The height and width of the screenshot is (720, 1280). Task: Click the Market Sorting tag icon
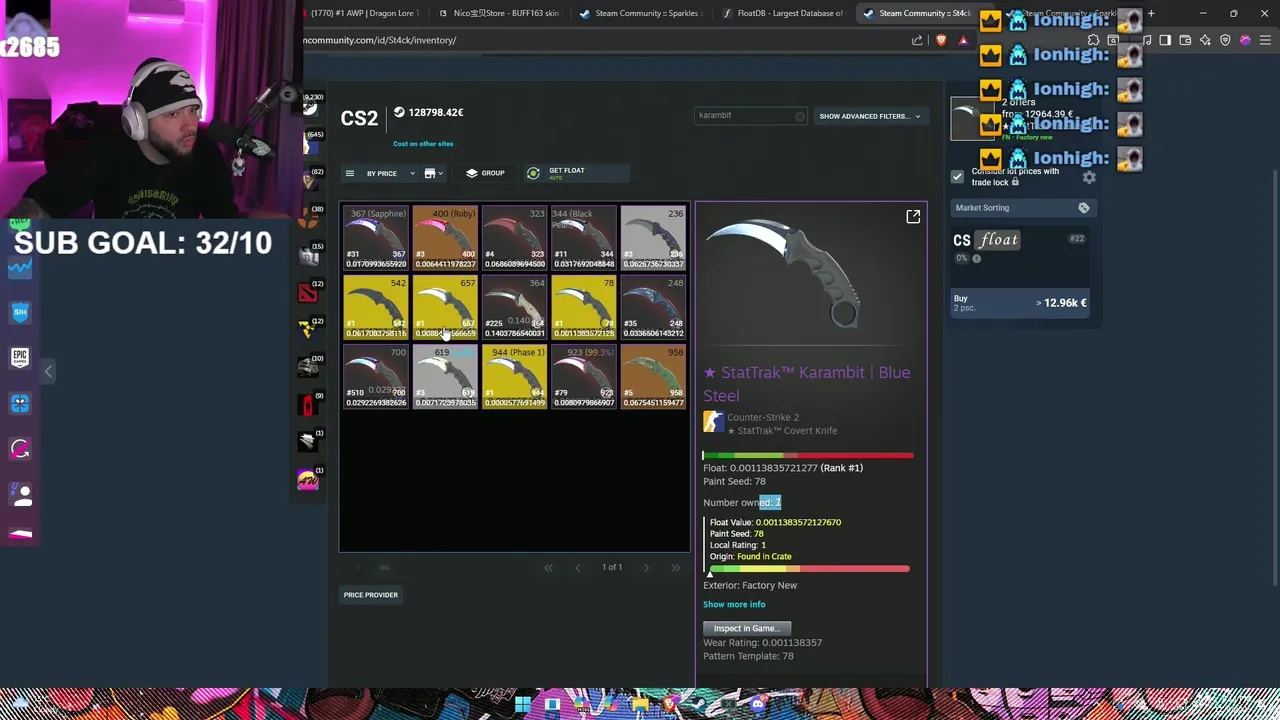click(x=1084, y=208)
